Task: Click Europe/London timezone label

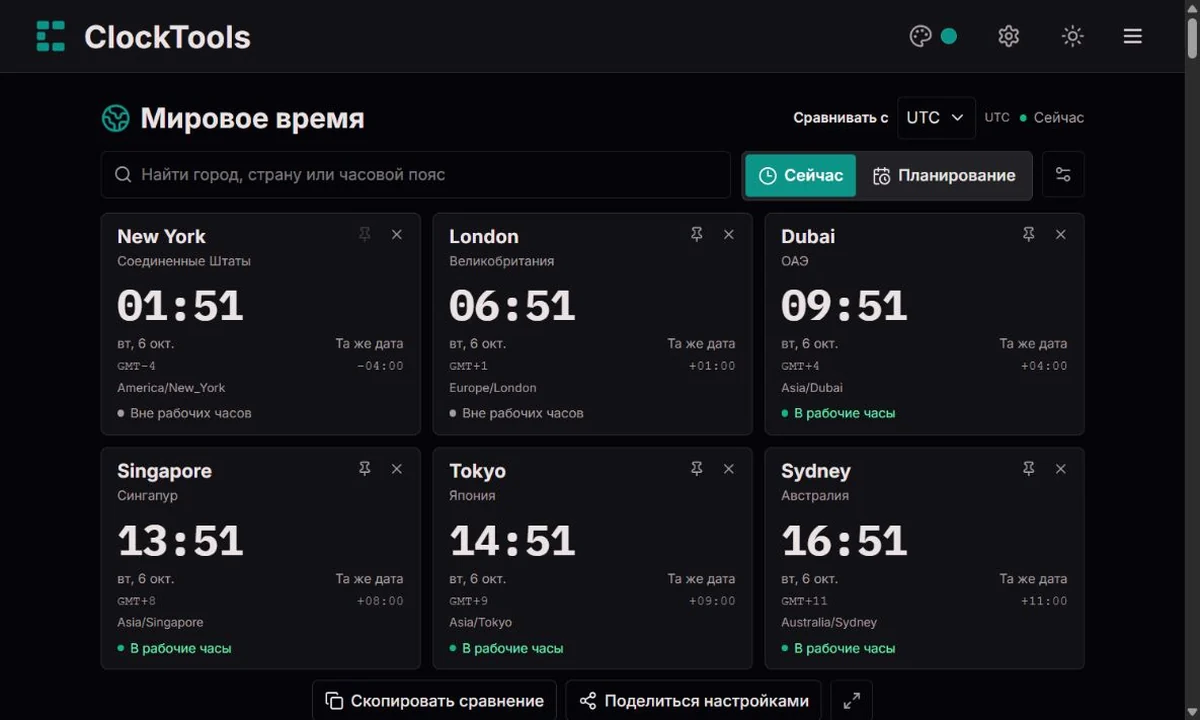Action: pyautogui.click(x=493, y=388)
